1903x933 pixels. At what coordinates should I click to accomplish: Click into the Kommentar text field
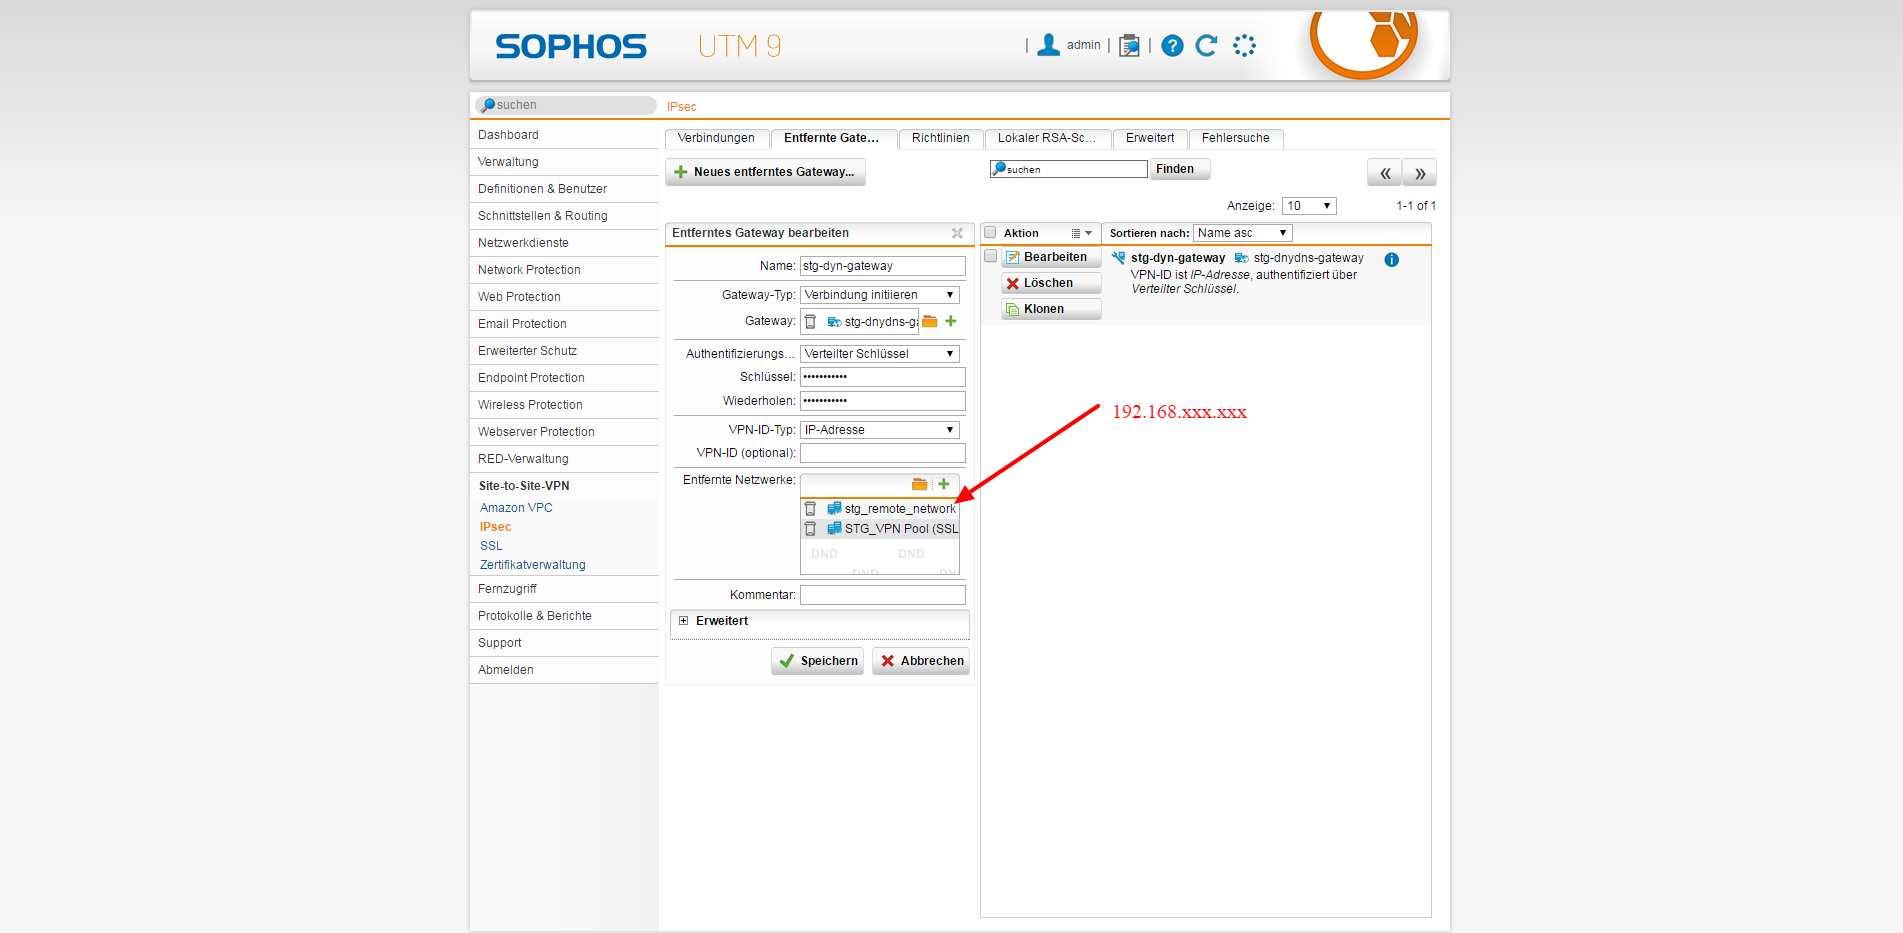(882, 595)
